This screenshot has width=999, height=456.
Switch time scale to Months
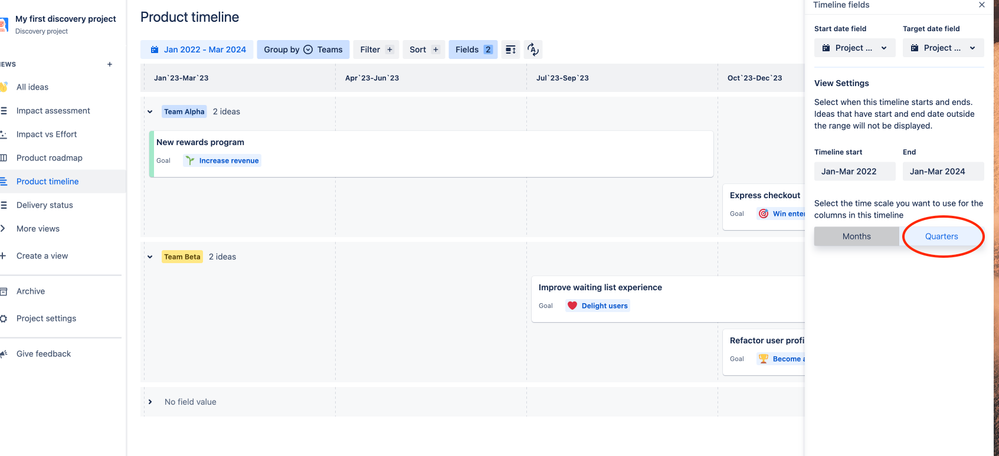pos(856,236)
